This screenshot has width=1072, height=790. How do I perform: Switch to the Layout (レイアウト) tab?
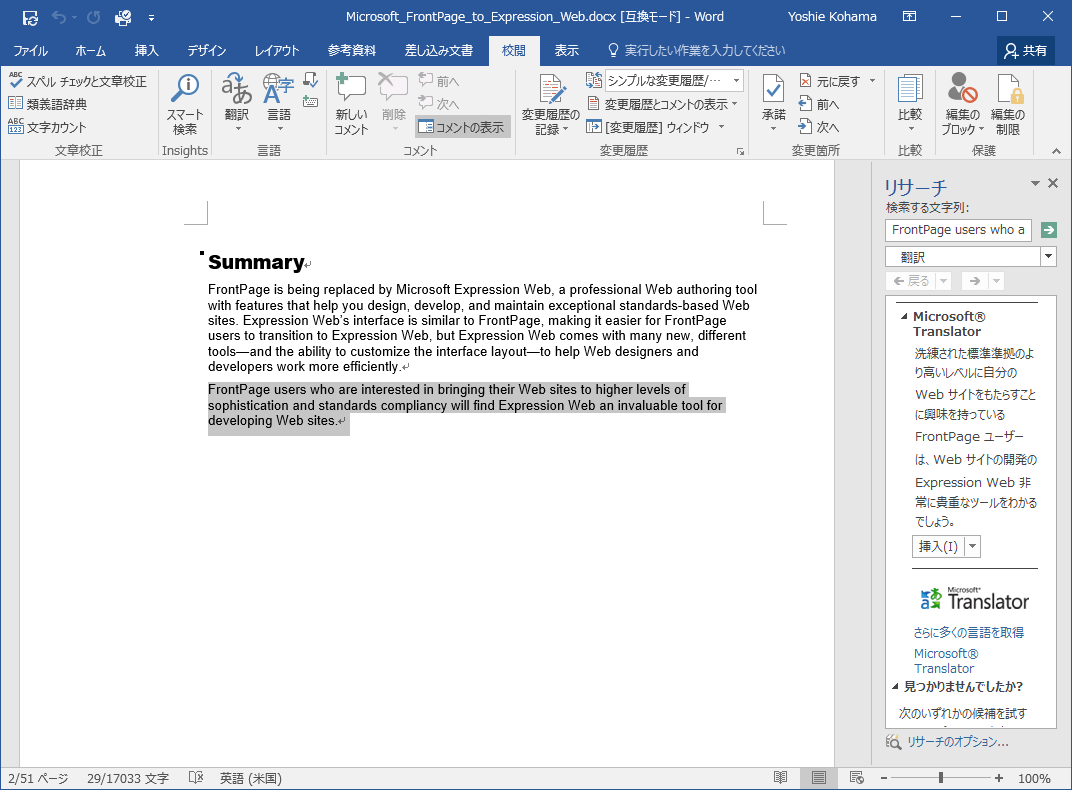277,51
